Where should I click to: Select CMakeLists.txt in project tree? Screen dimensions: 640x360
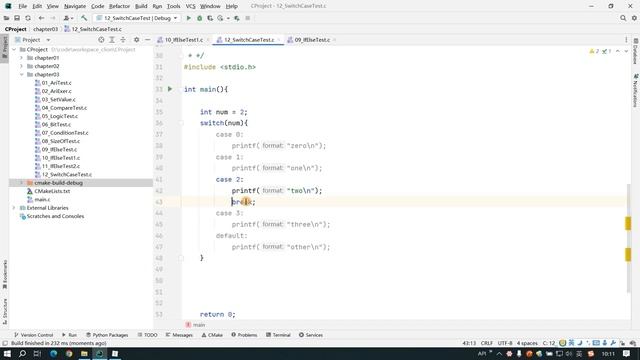pos(52,191)
